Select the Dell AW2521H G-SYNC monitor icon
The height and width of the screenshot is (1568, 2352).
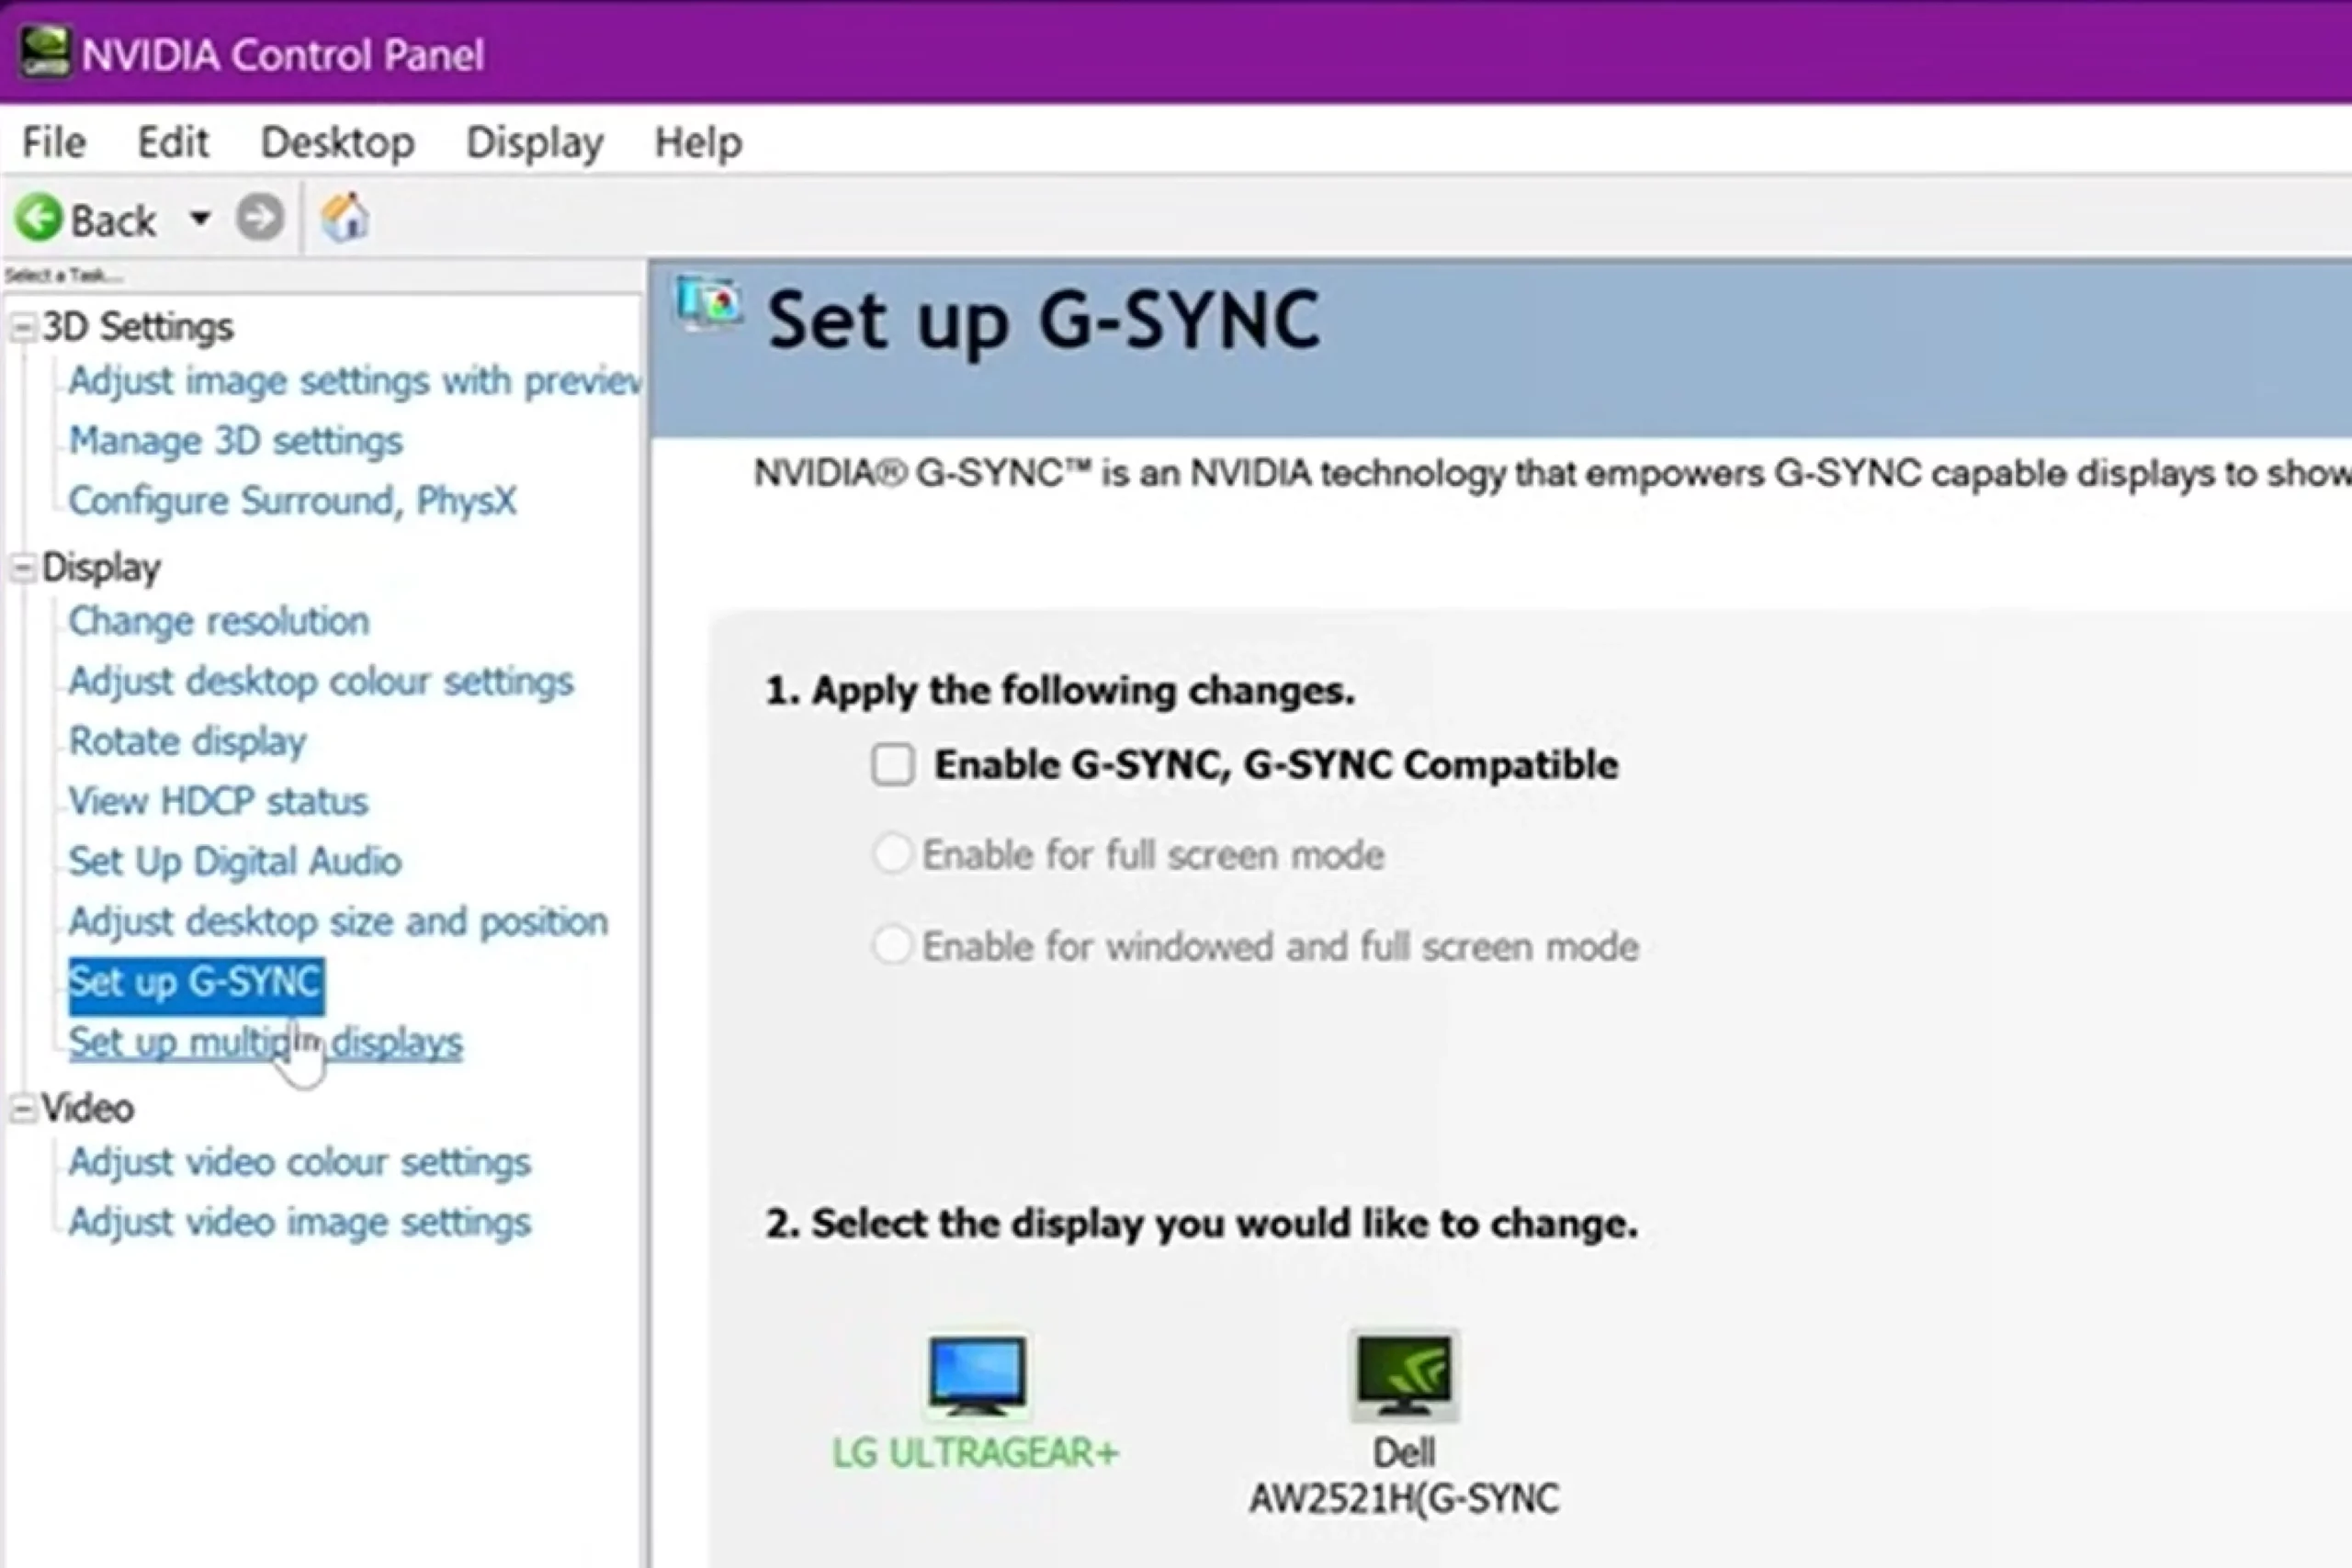coord(1404,1374)
